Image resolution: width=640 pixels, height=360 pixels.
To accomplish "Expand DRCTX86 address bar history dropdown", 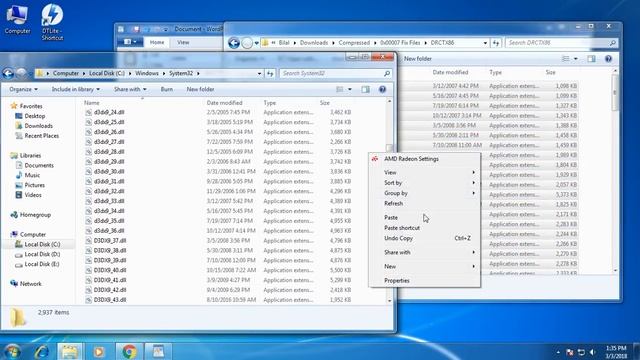I will 485,43.
